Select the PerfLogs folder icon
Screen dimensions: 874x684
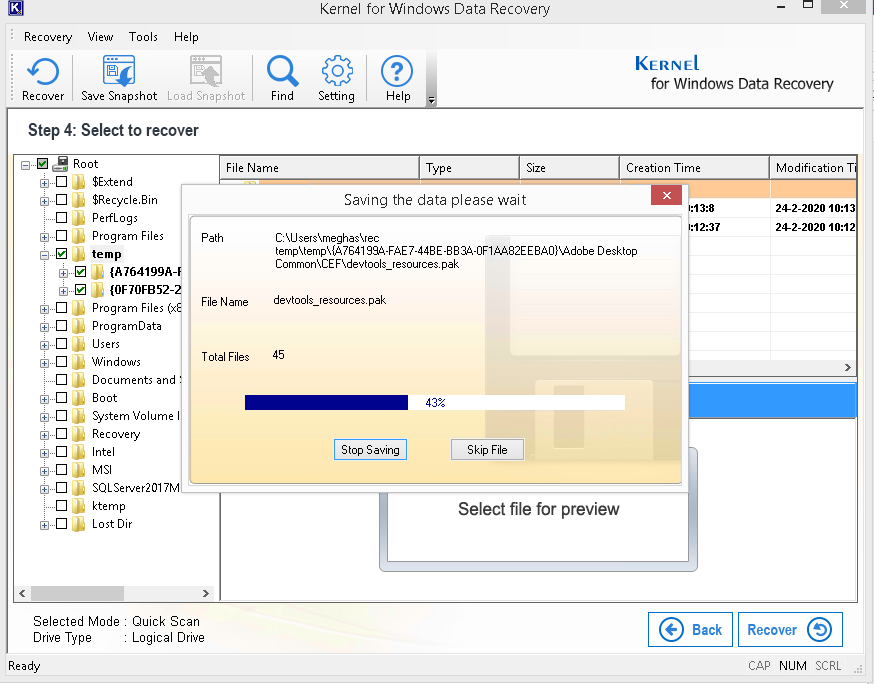coord(79,217)
